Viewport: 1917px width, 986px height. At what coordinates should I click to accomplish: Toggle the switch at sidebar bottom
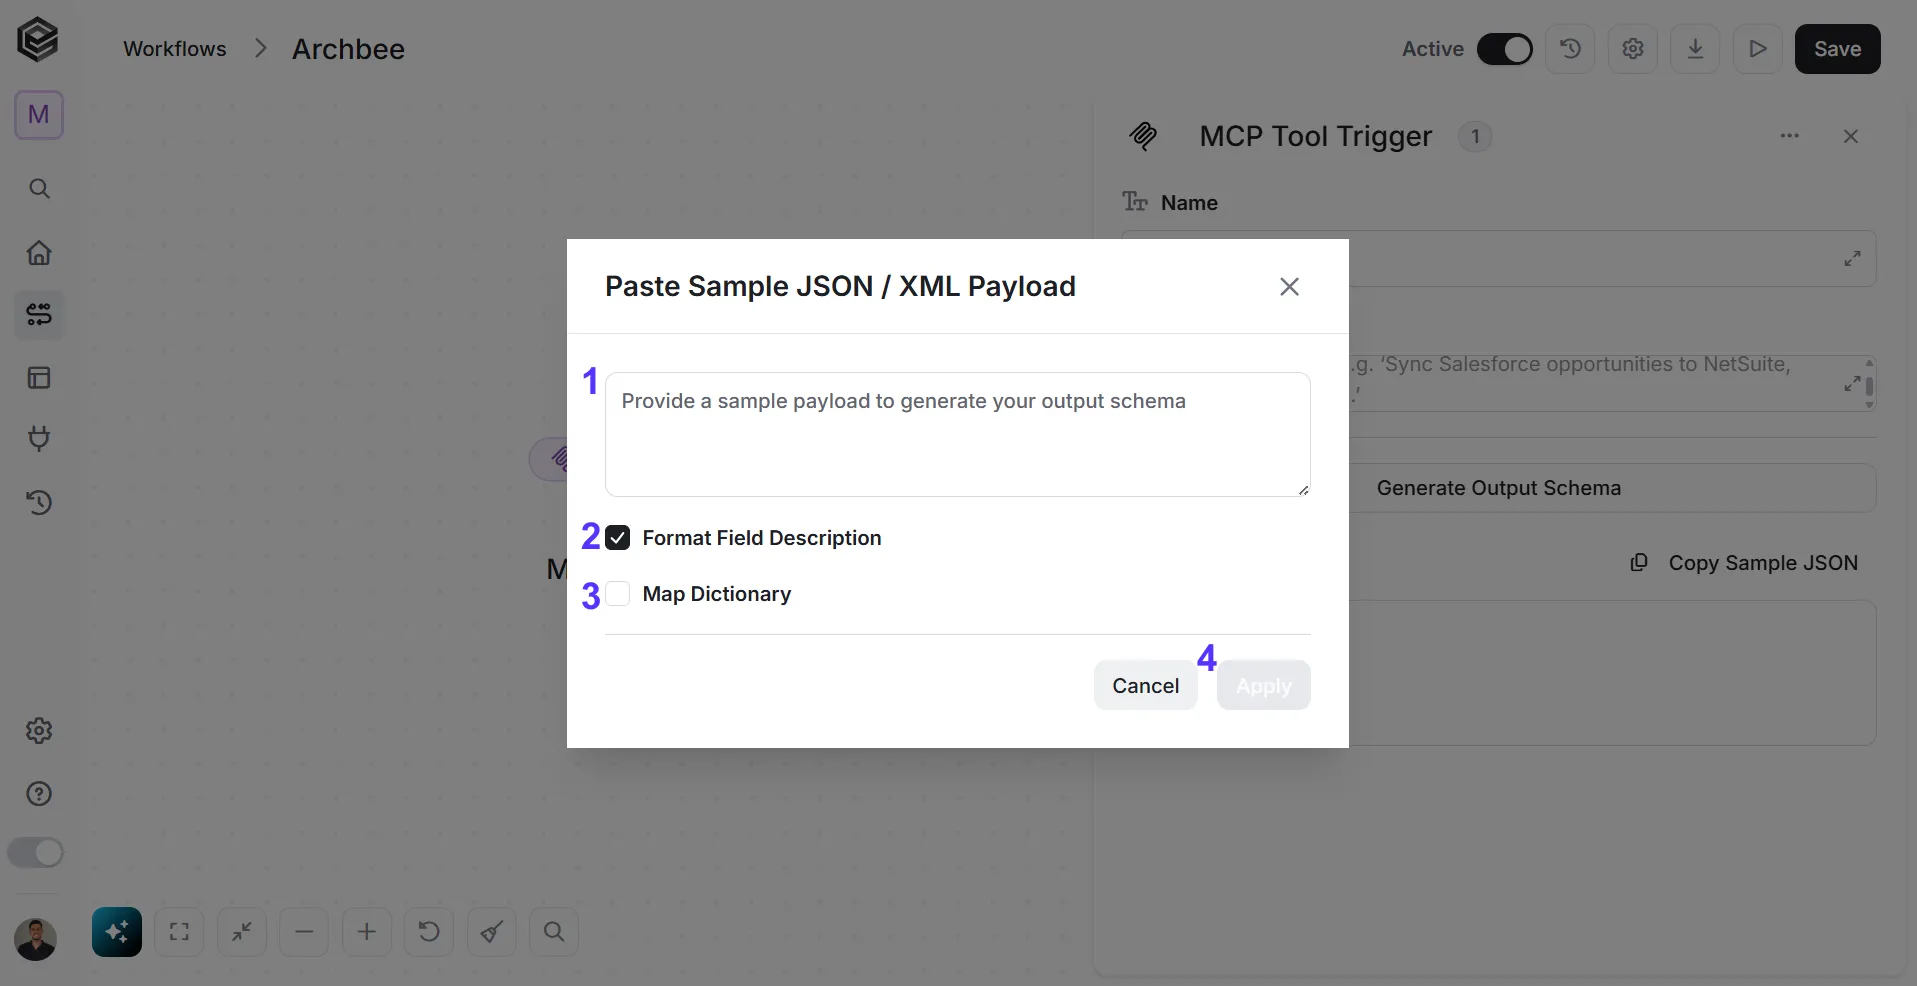(36, 853)
